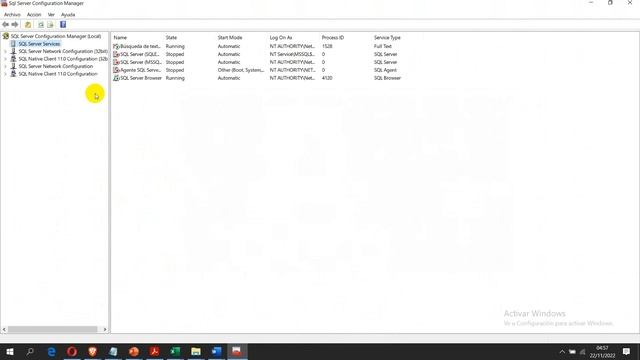
Task: Click Other (Boot, System... start mode cell
Action: point(241,70)
